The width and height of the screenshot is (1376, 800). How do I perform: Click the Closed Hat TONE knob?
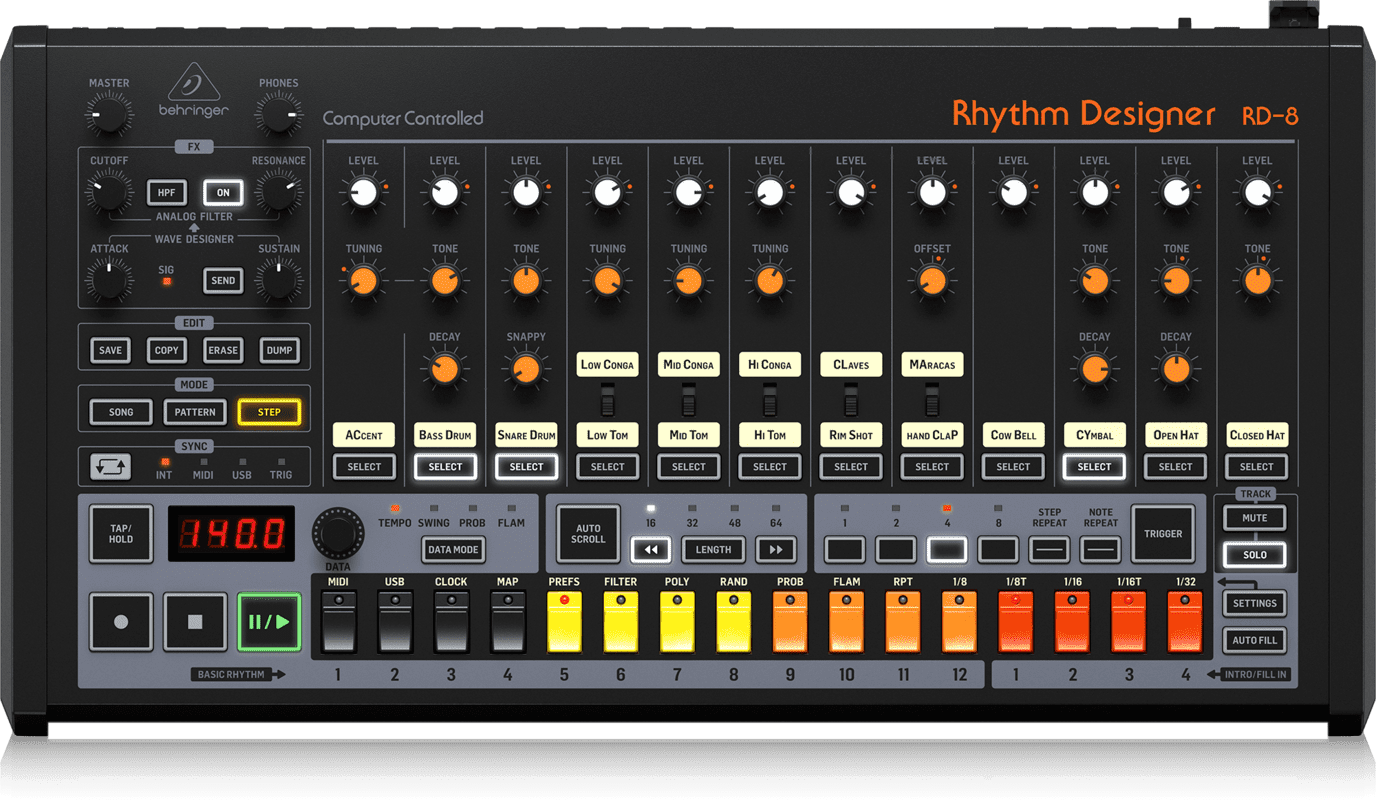click(x=1257, y=281)
